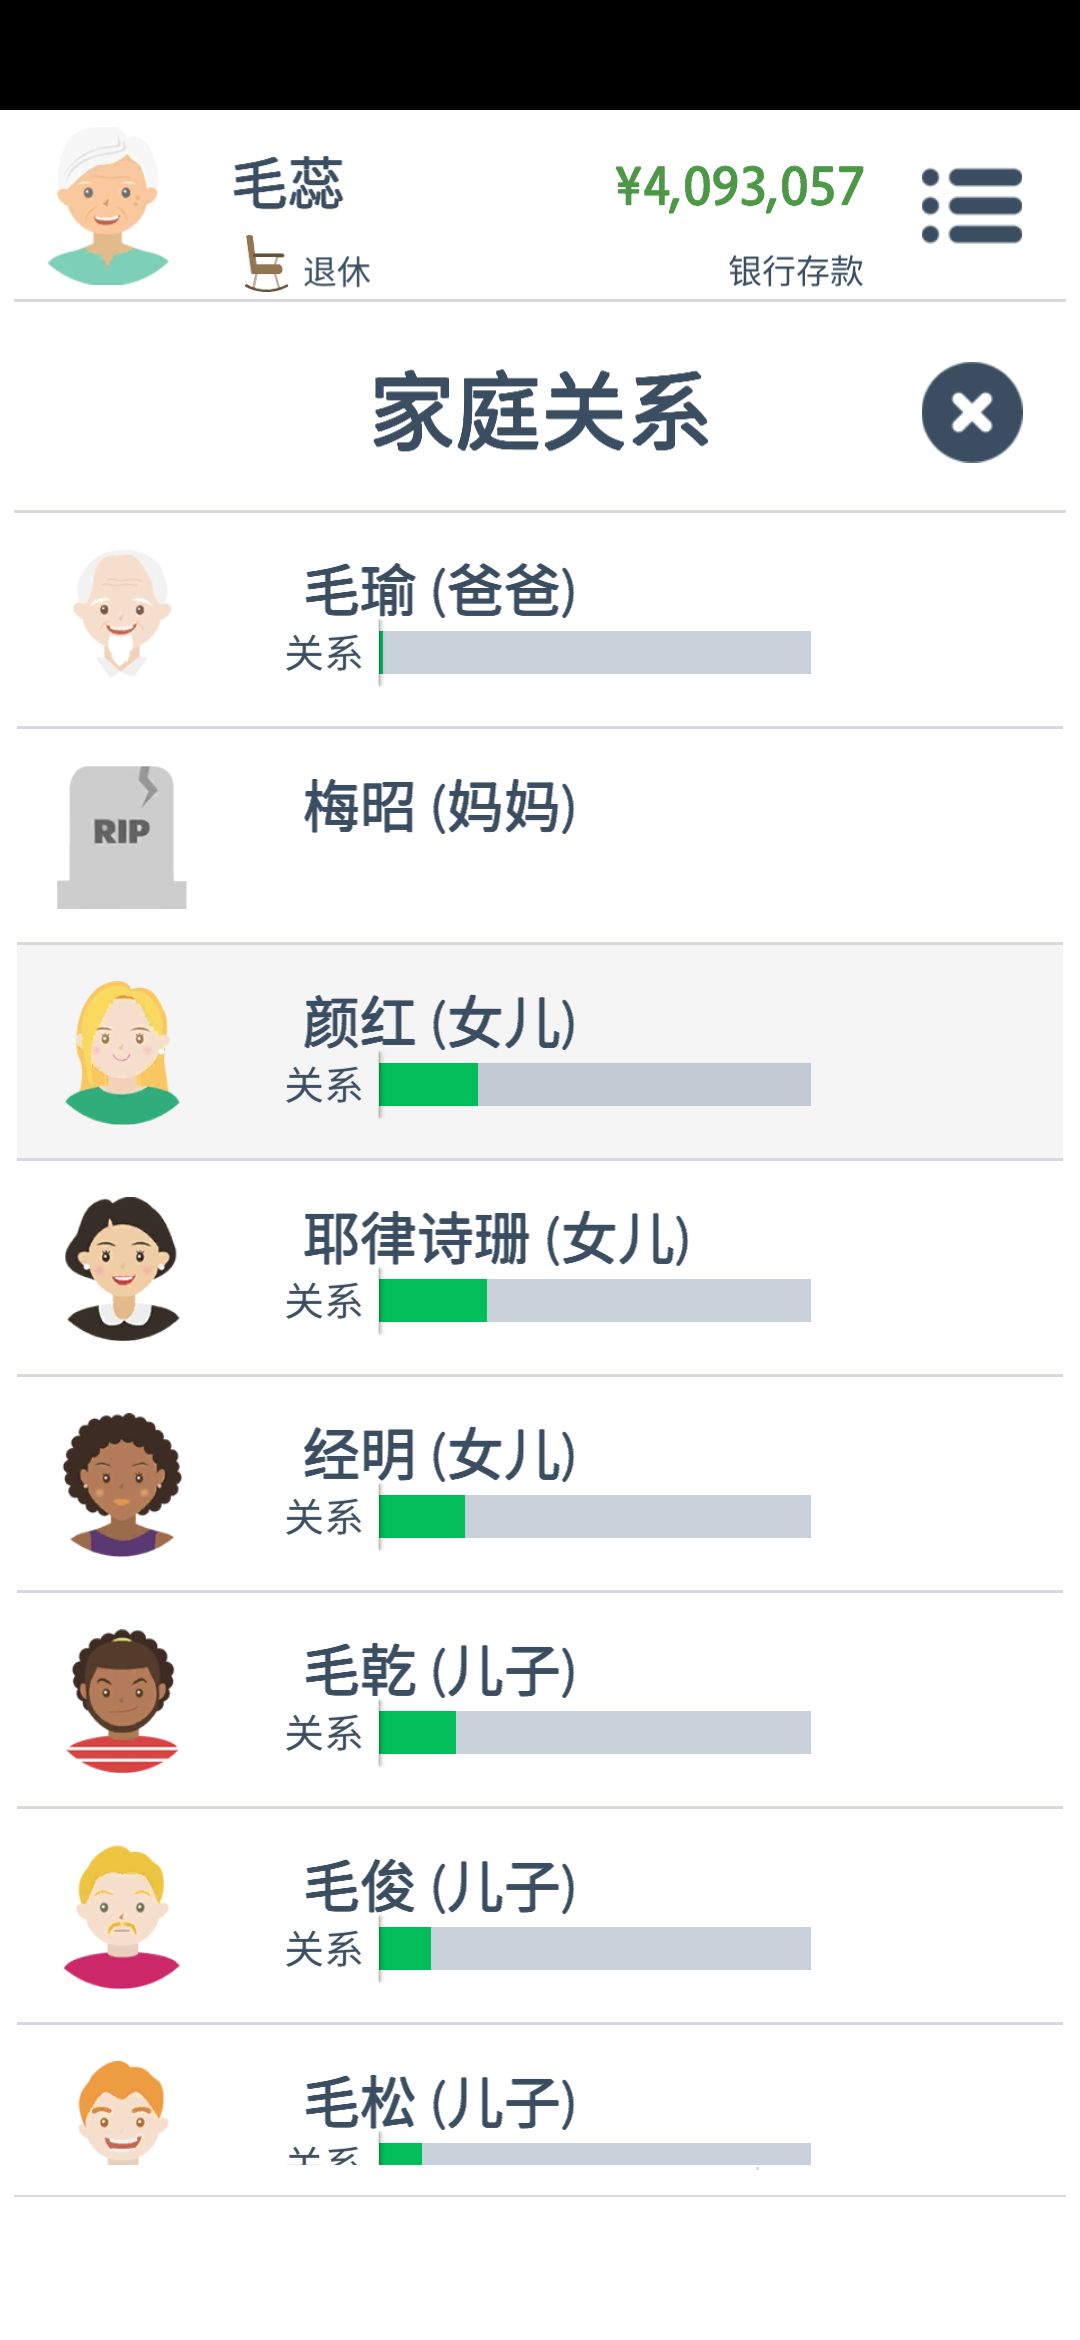This screenshot has height=2340, width=1080.
Task: Select daughter 颜红 (女儿) row
Action: point(540,1052)
